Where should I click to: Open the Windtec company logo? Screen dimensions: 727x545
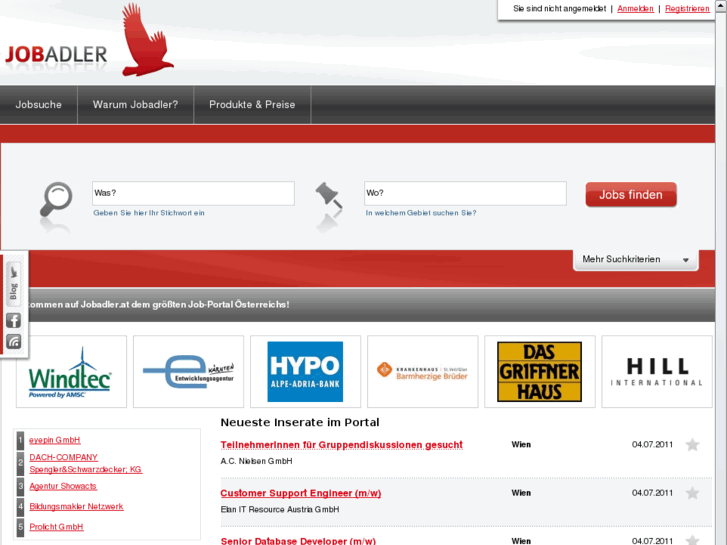[71, 372]
